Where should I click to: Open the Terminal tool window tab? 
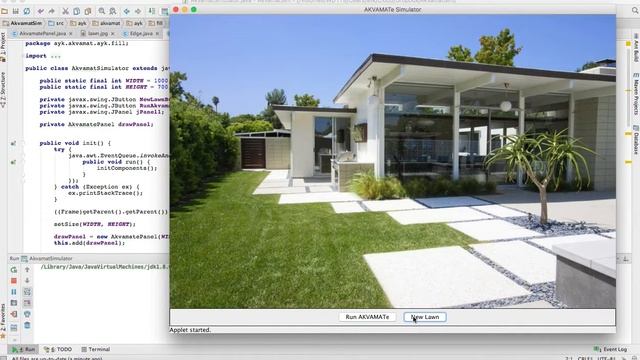coord(96,349)
